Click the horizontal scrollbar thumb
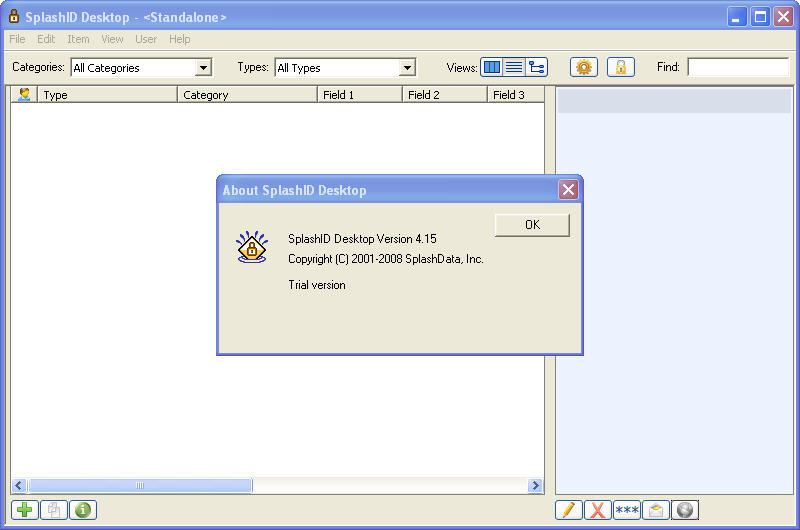Viewport: 800px width, 530px height. point(140,486)
